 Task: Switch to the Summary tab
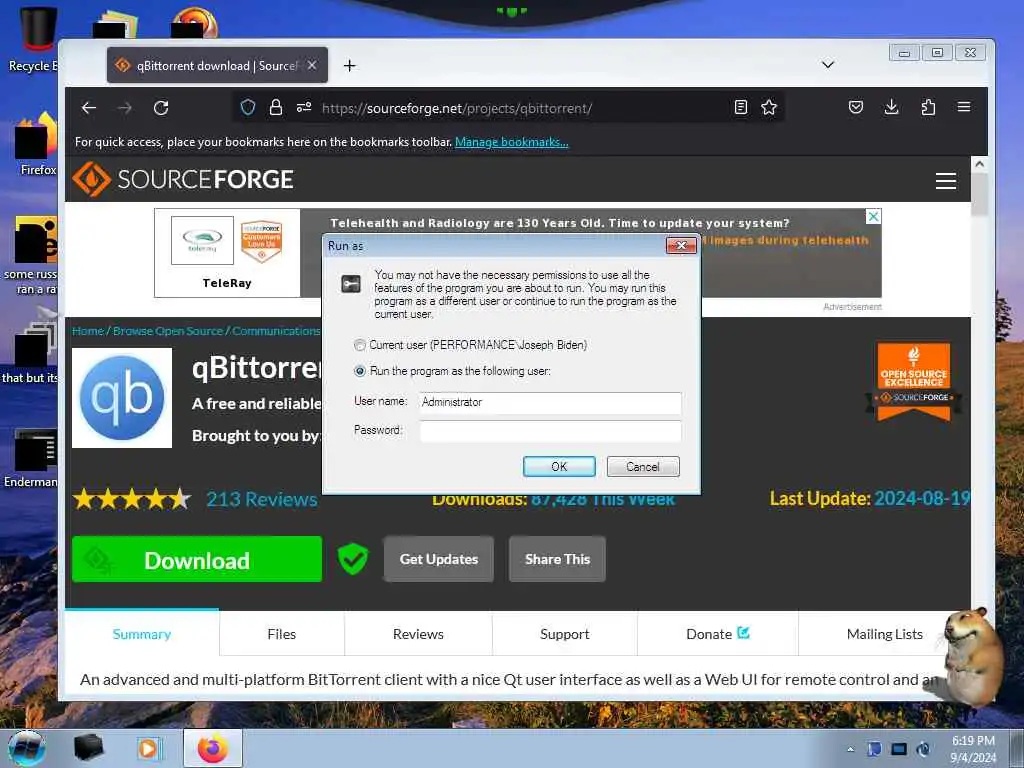(142, 633)
